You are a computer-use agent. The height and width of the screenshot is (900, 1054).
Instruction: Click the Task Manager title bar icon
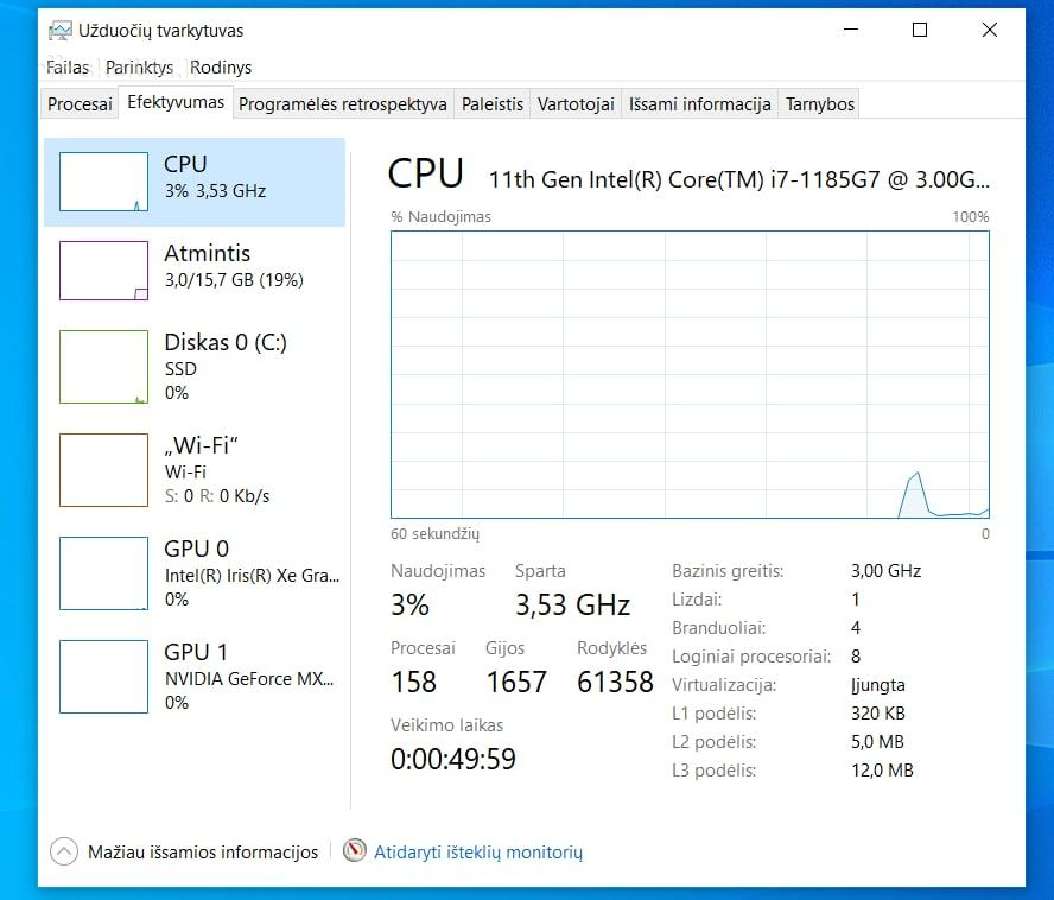[x=60, y=30]
